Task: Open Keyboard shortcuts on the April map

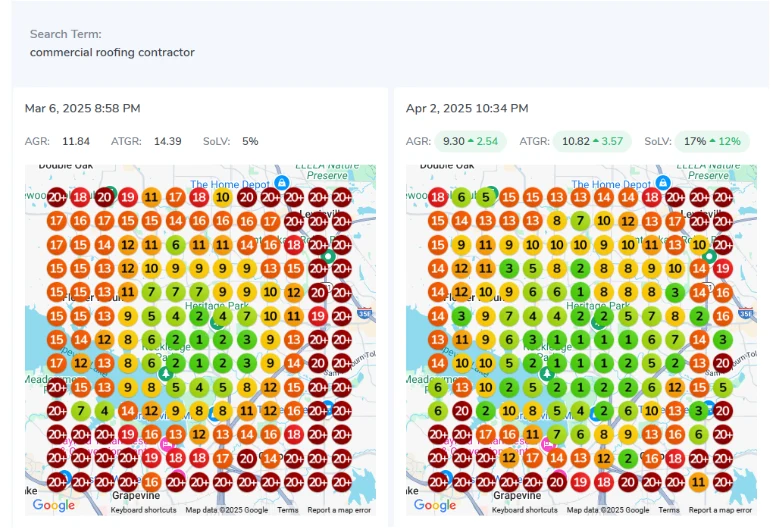Action: (x=525, y=510)
